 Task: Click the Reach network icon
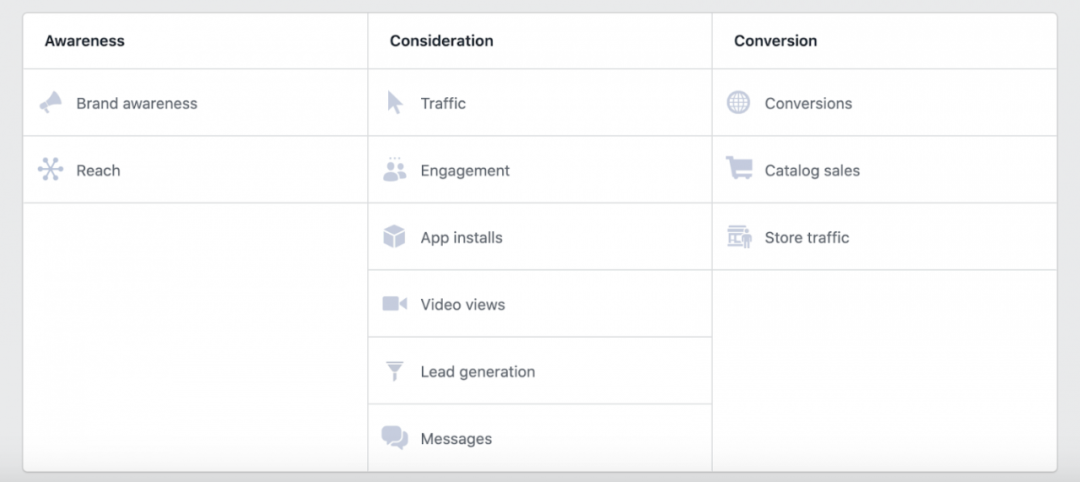point(50,170)
